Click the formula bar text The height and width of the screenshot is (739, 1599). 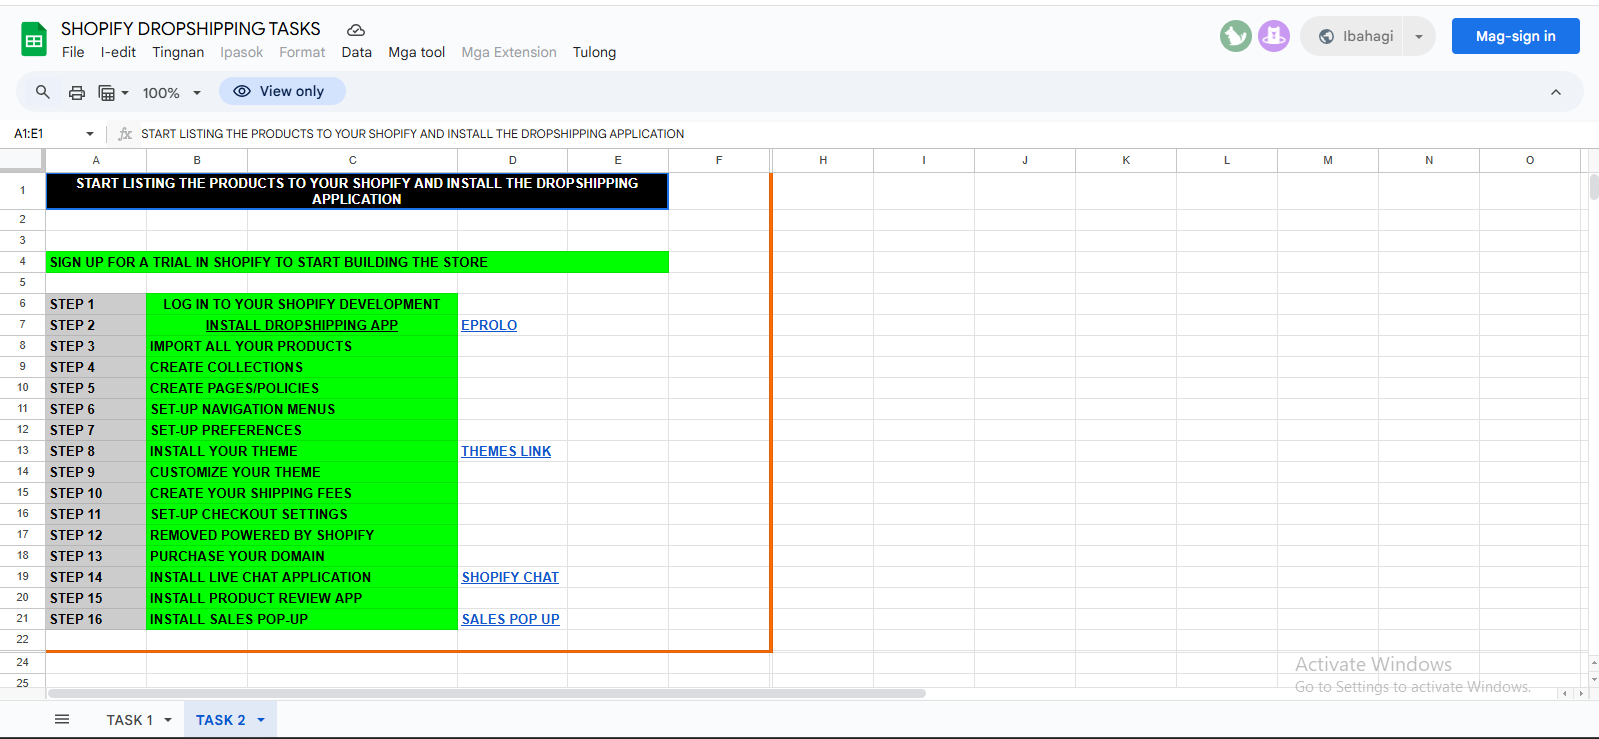tap(412, 134)
